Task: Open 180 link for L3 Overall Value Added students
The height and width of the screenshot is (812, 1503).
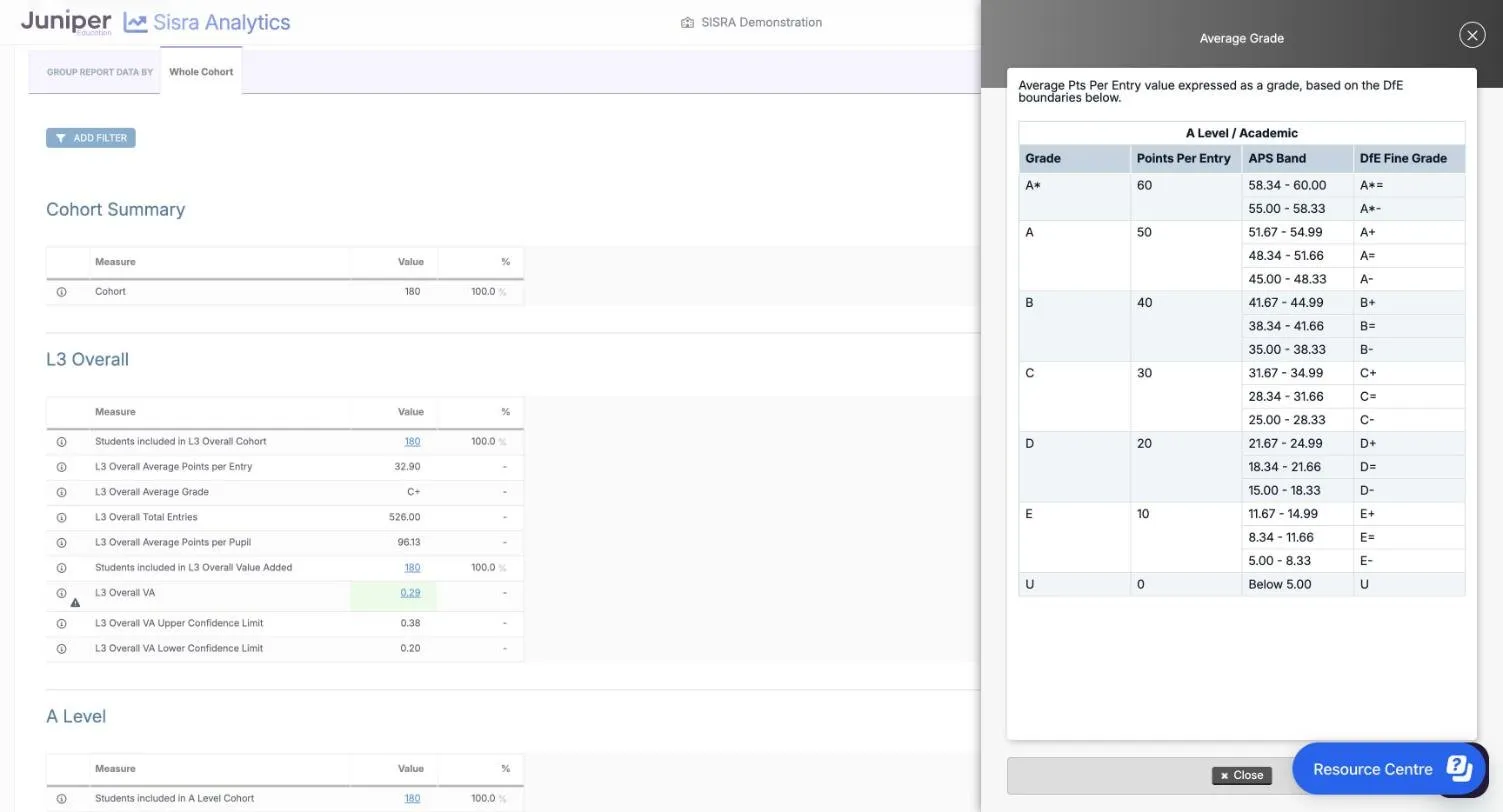Action: (412, 568)
